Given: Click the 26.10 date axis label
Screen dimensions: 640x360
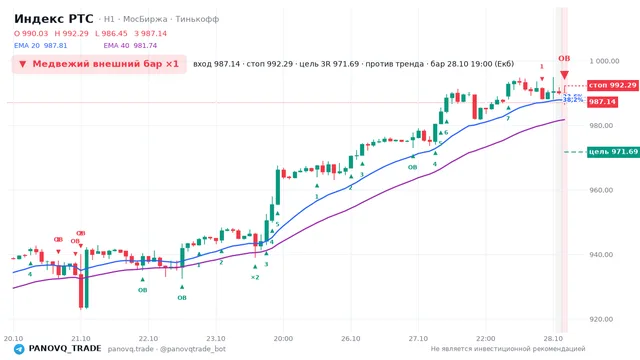Looking at the screenshot, I should coord(351,339).
